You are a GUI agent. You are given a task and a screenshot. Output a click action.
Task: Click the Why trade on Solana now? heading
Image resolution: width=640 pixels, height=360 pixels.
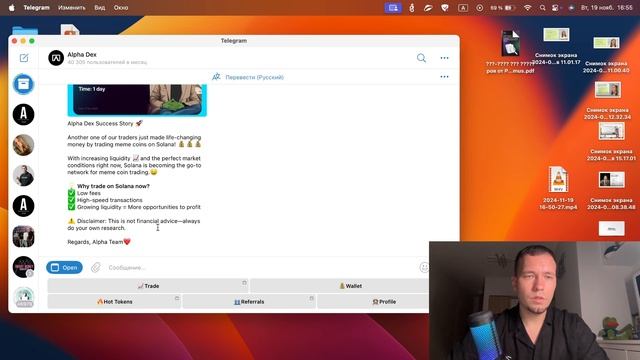pos(113,186)
